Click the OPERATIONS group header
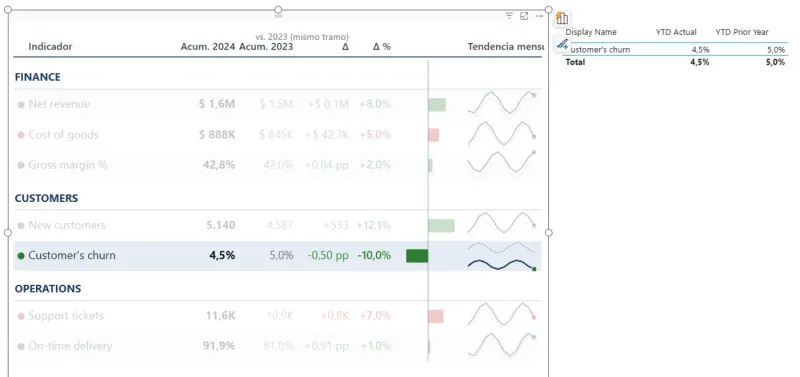 tap(48, 289)
